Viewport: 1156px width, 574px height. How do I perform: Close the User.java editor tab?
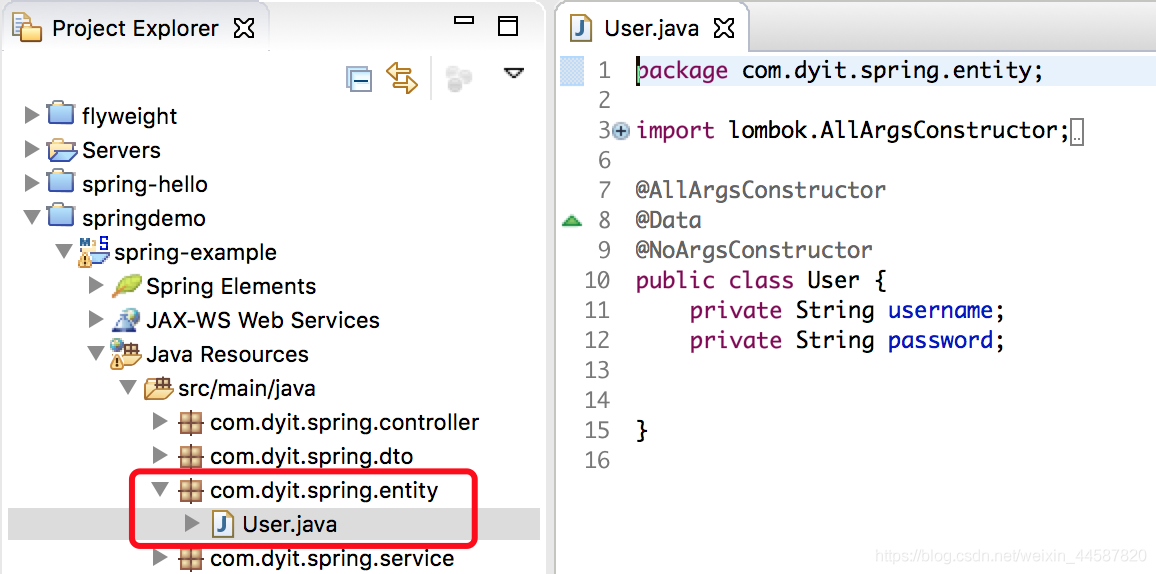(x=725, y=29)
